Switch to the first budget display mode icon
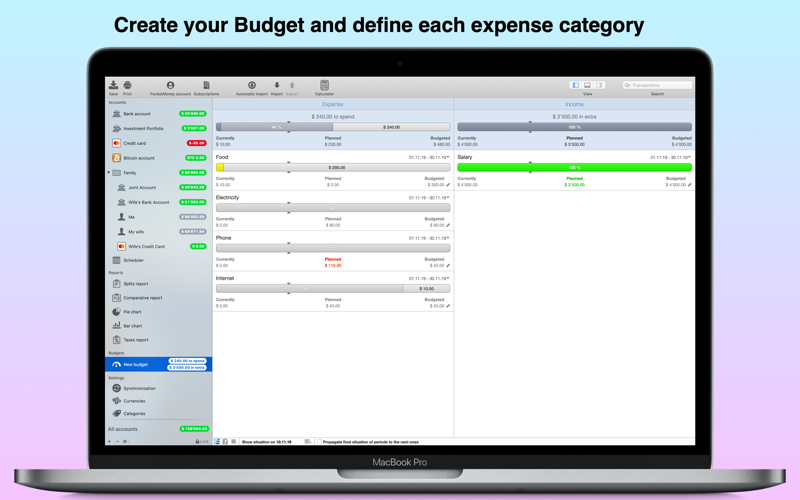 coord(217,441)
